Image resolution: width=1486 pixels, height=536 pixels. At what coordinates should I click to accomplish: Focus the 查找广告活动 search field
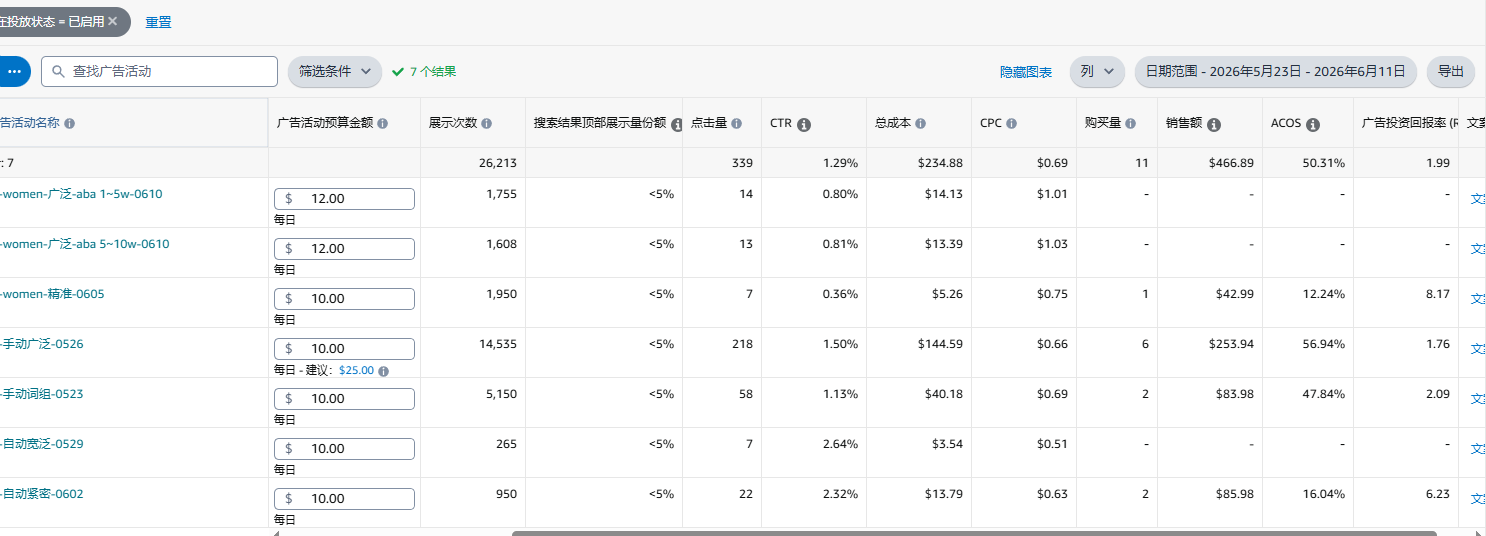pos(159,72)
